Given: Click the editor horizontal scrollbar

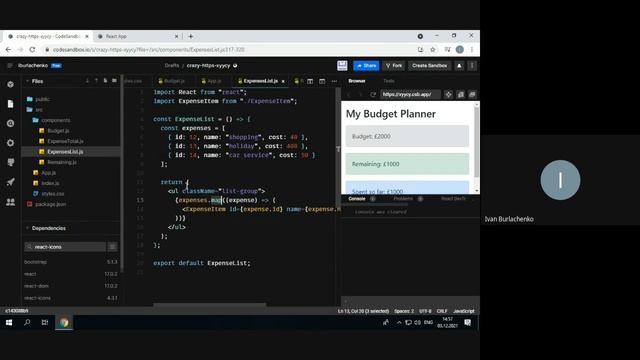Looking at the screenshot, I should 210,304.
